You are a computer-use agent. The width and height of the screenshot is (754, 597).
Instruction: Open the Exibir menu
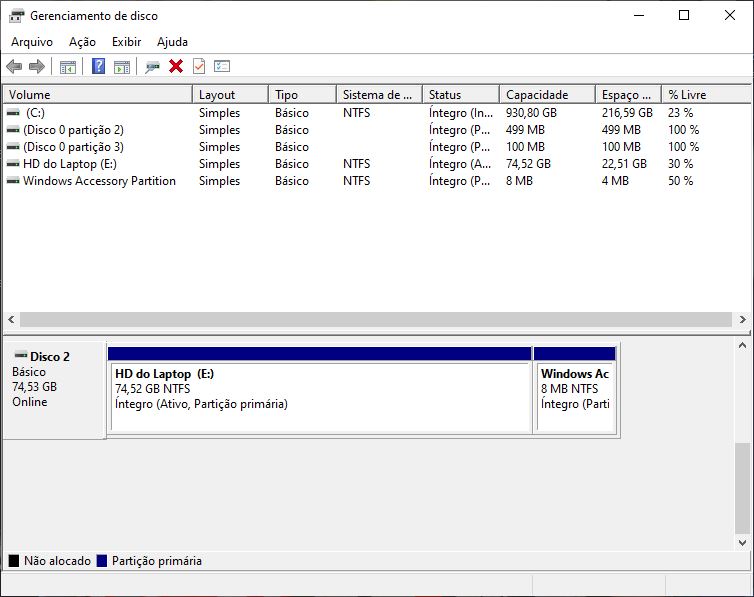coord(126,42)
